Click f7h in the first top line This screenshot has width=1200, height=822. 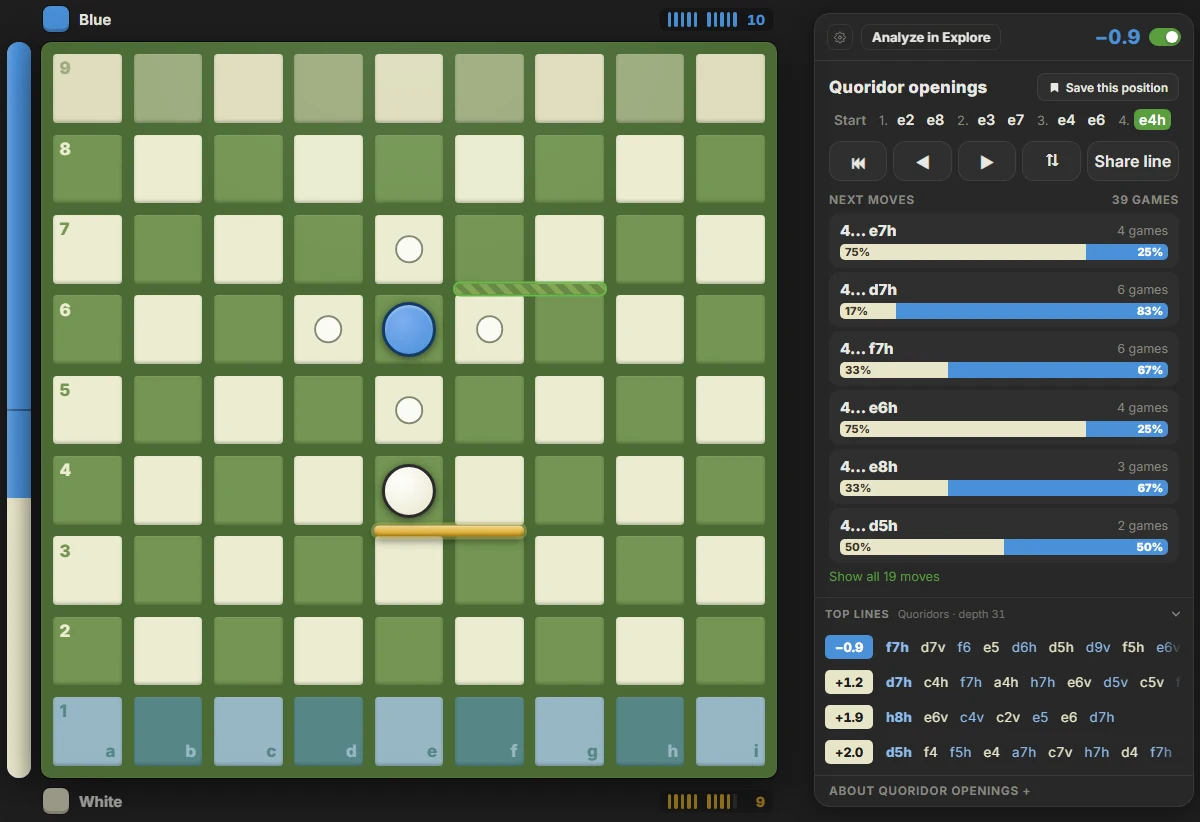point(897,647)
